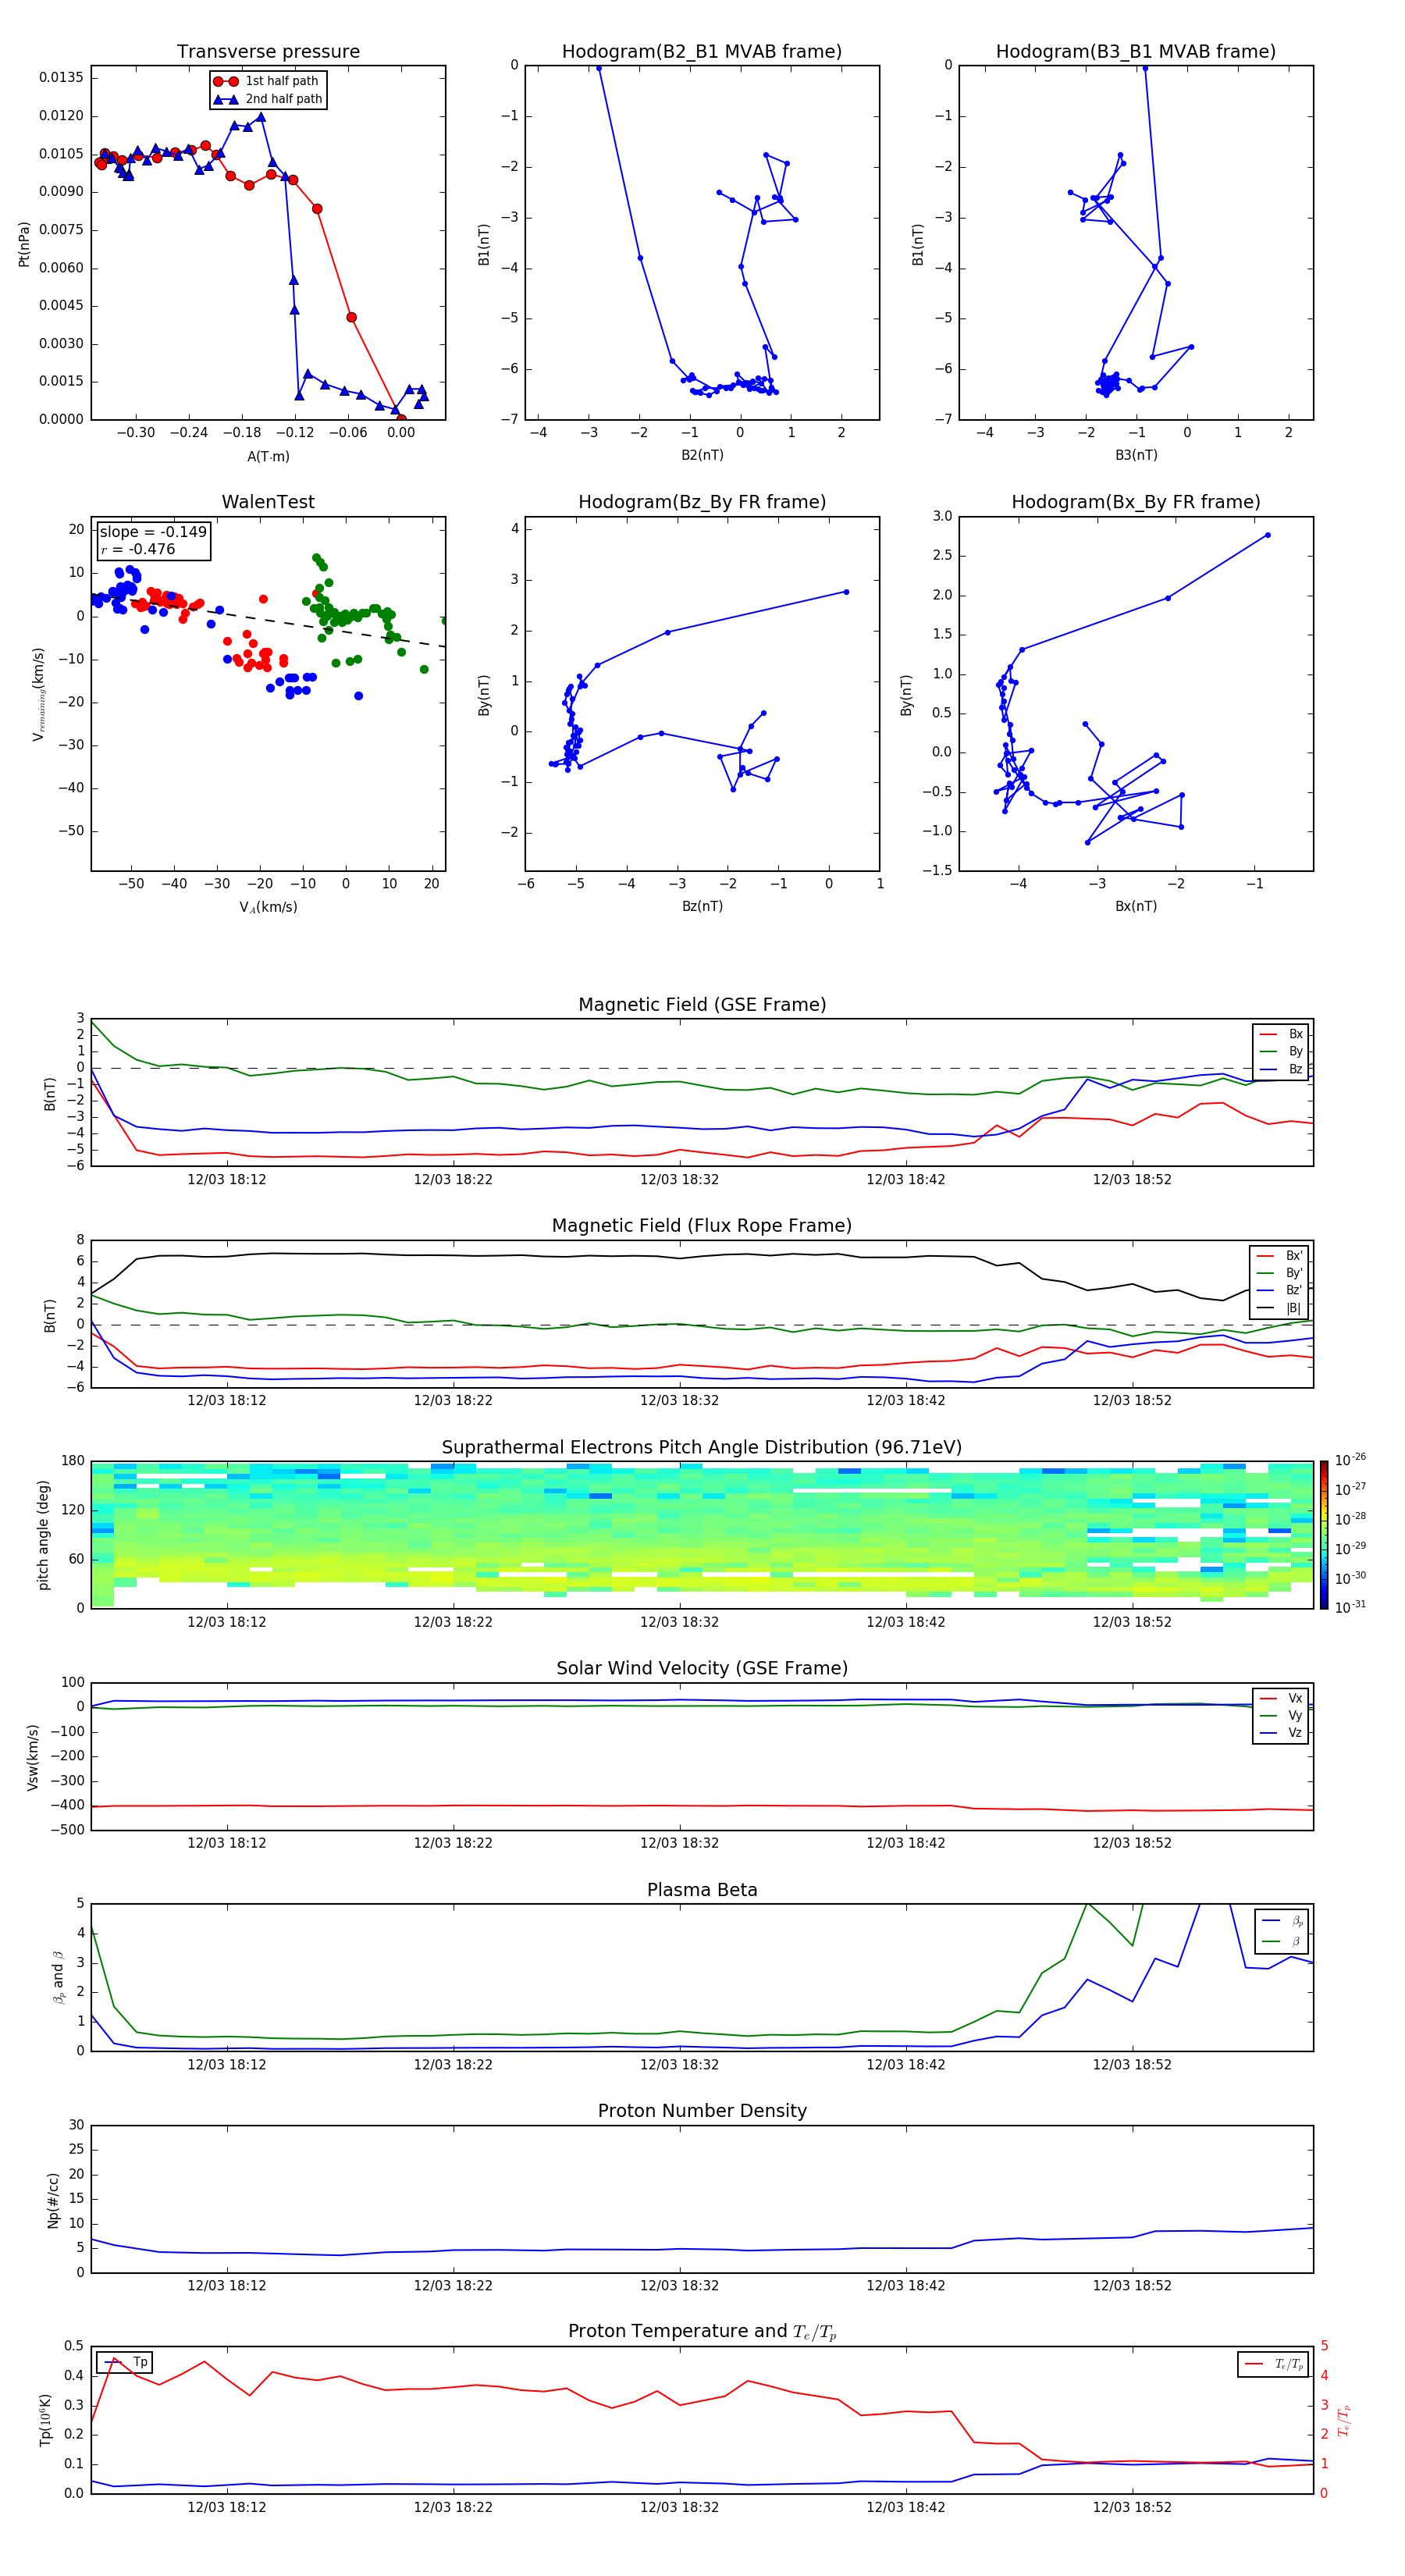Select the Vy legend entry
1405x2576 pixels.
click(1281, 1715)
